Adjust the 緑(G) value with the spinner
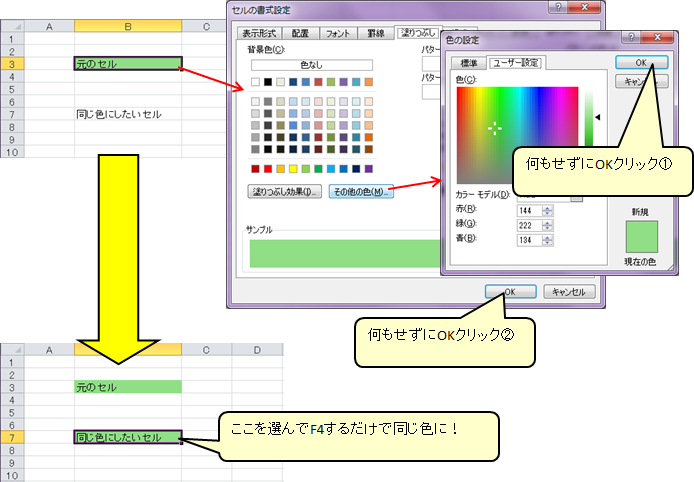This screenshot has height=482, width=694. coord(547,225)
